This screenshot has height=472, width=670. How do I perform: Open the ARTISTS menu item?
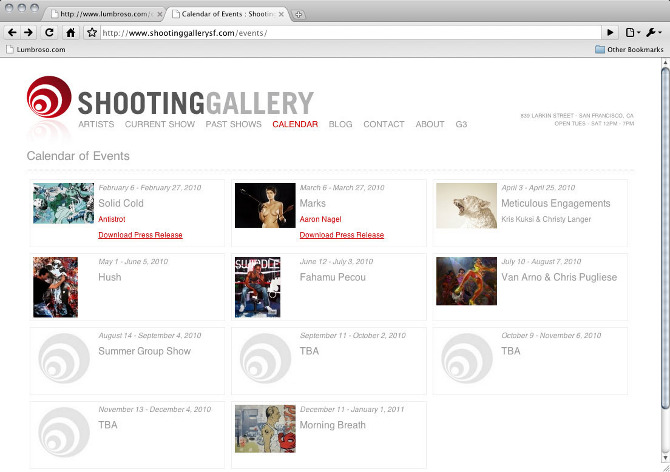pyautogui.click(x=96, y=124)
